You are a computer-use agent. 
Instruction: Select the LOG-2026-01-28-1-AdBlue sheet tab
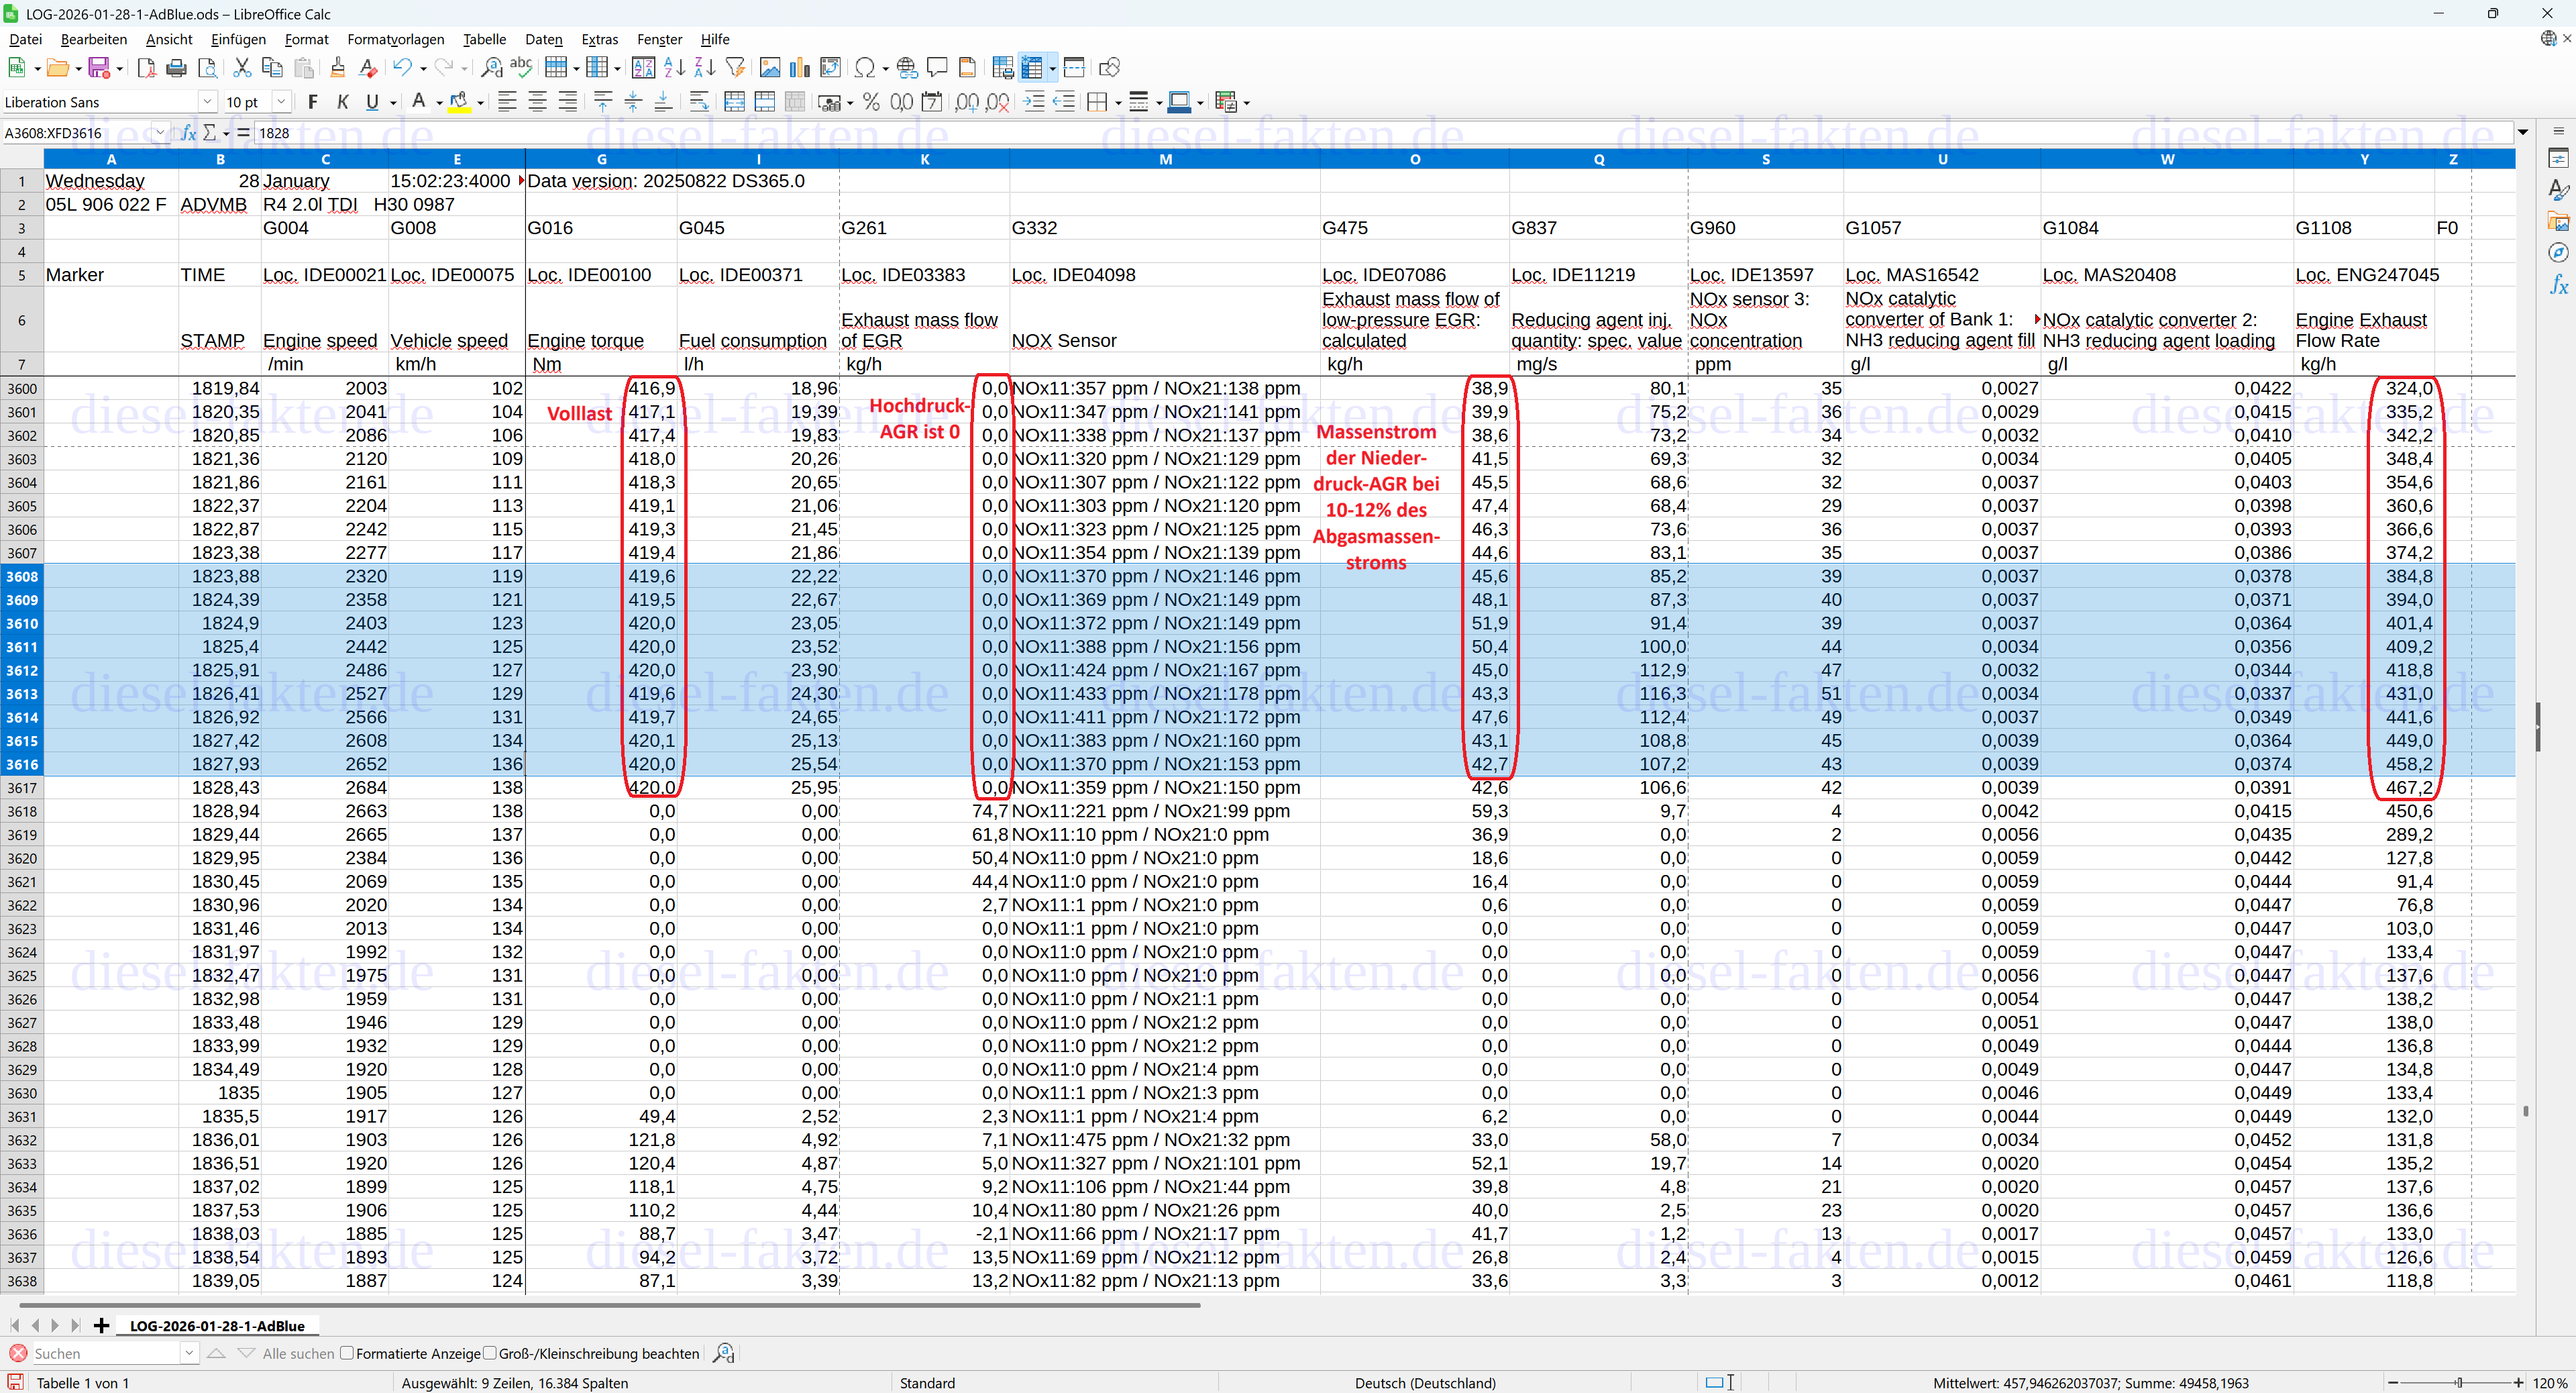coord(217,1326)
